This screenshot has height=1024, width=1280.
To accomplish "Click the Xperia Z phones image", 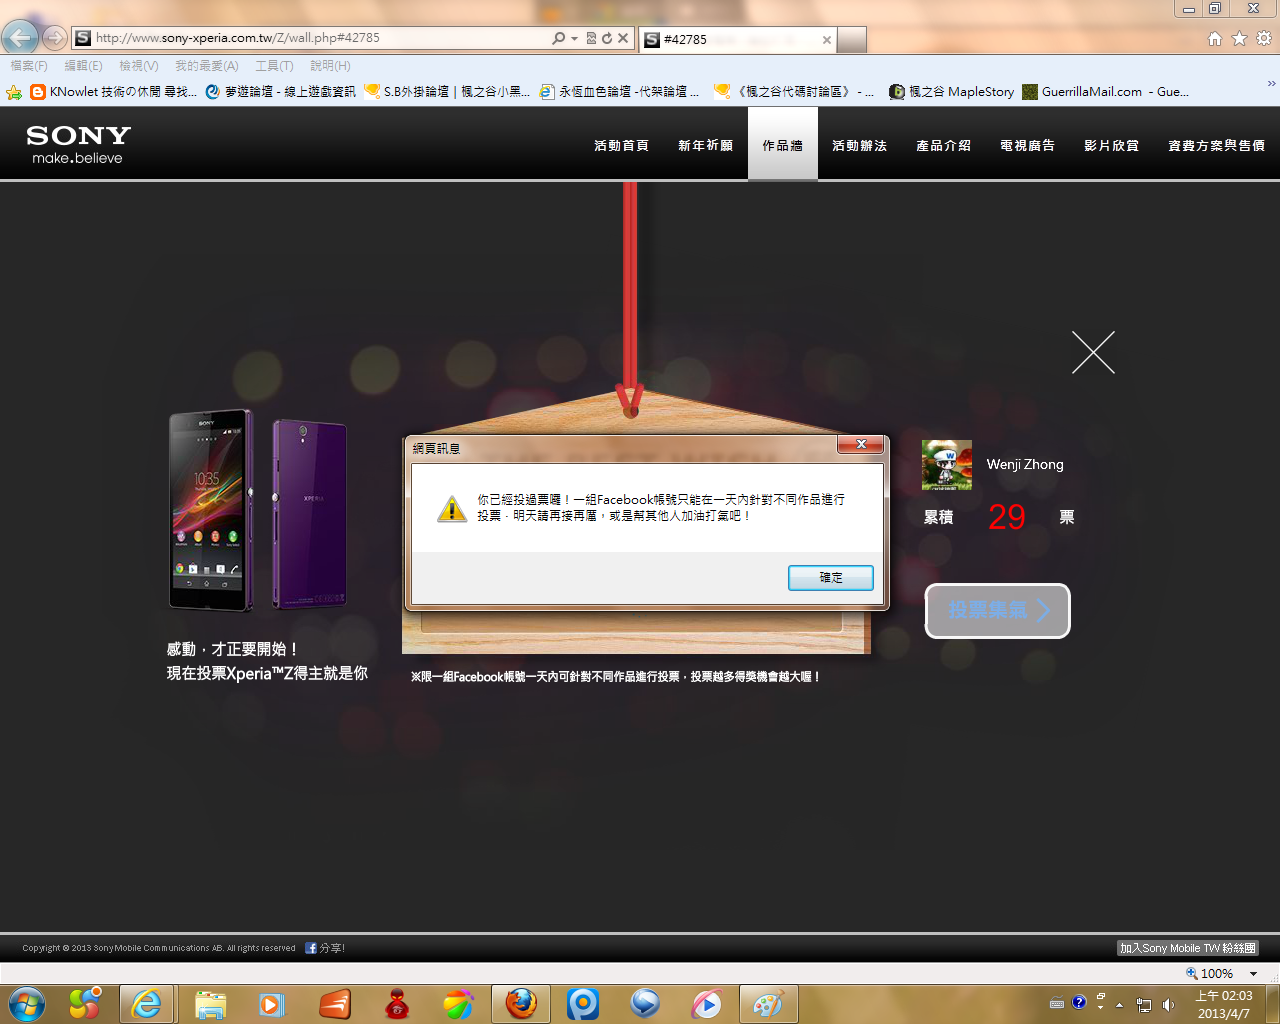I will coord(258,510).
